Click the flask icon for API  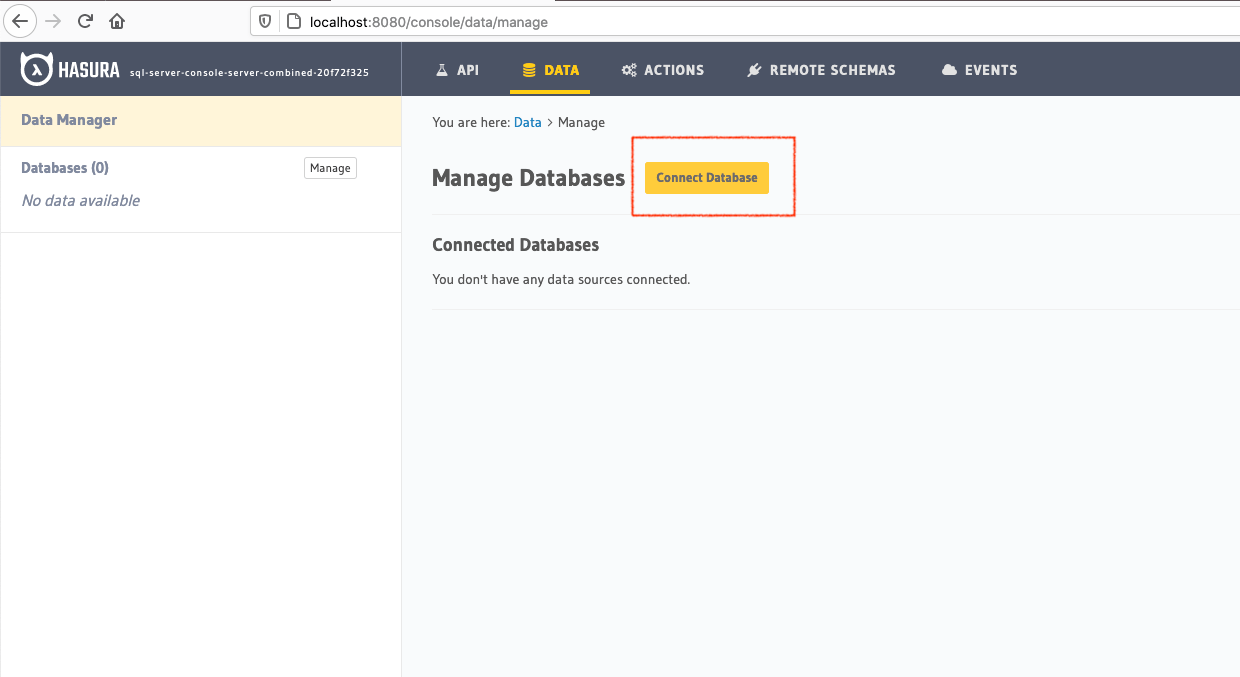click(x=442, y=70)
